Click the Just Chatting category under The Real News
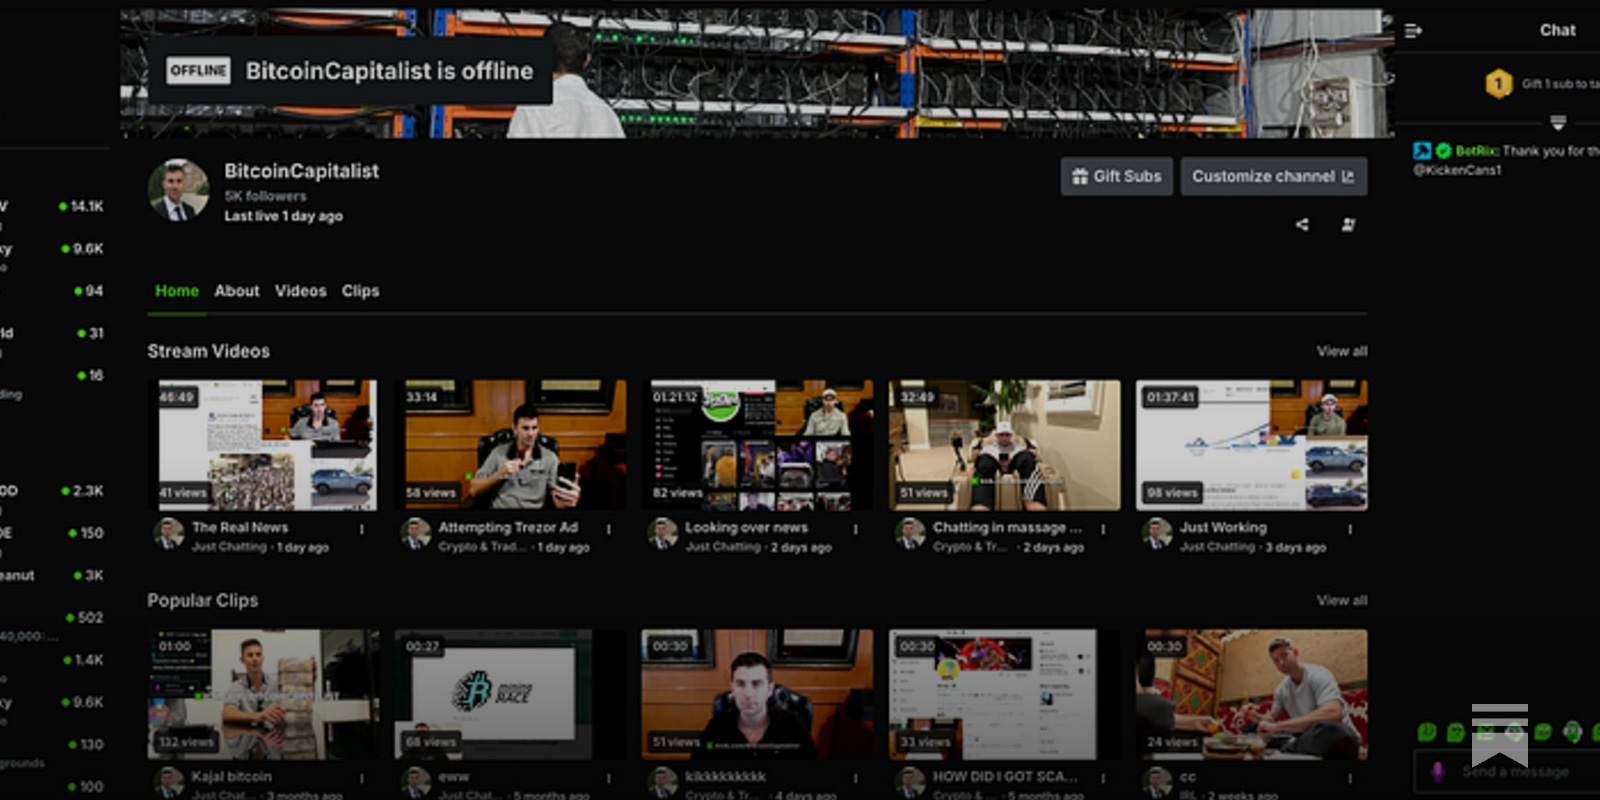Viewport: 1600px width, 800px height. (x=229, y=547)
